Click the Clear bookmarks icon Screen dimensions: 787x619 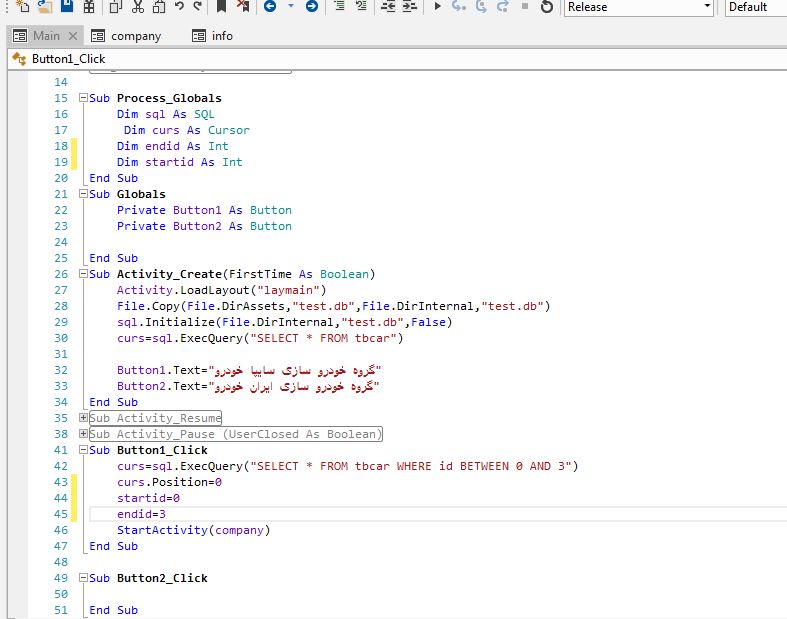pos(243,7)
